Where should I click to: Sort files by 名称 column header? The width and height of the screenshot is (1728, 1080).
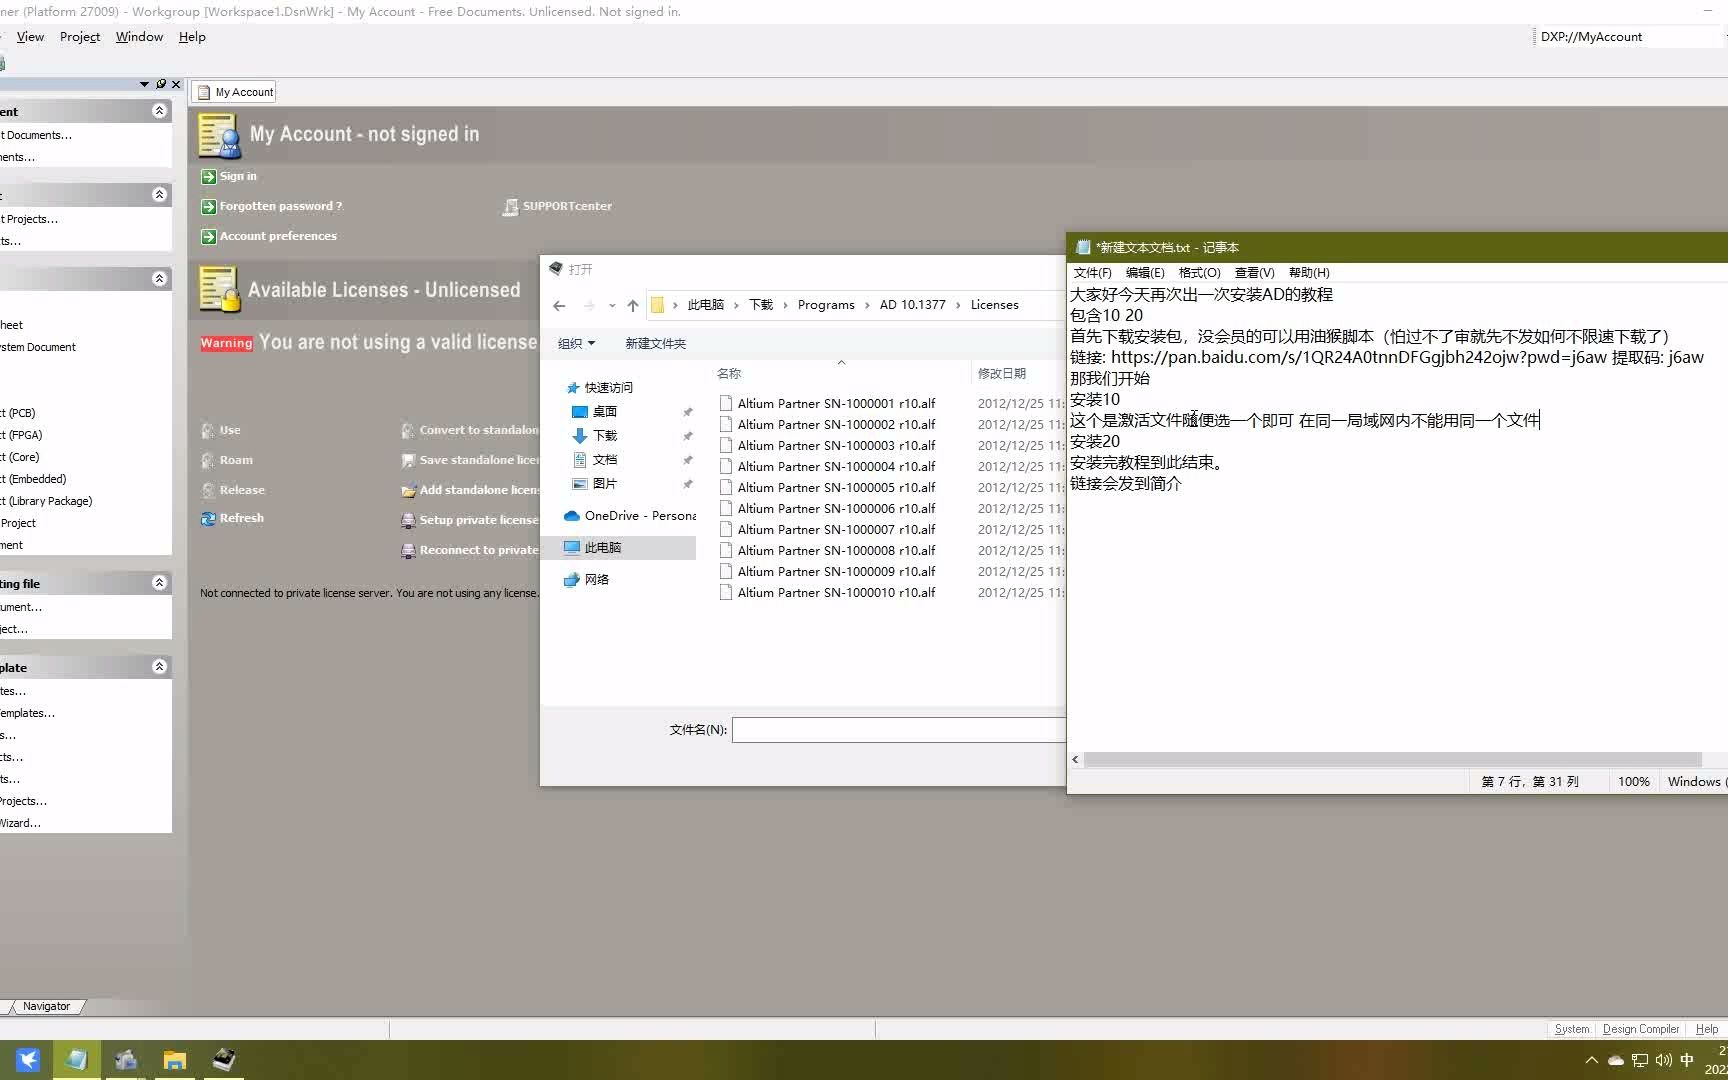(729, 374)
